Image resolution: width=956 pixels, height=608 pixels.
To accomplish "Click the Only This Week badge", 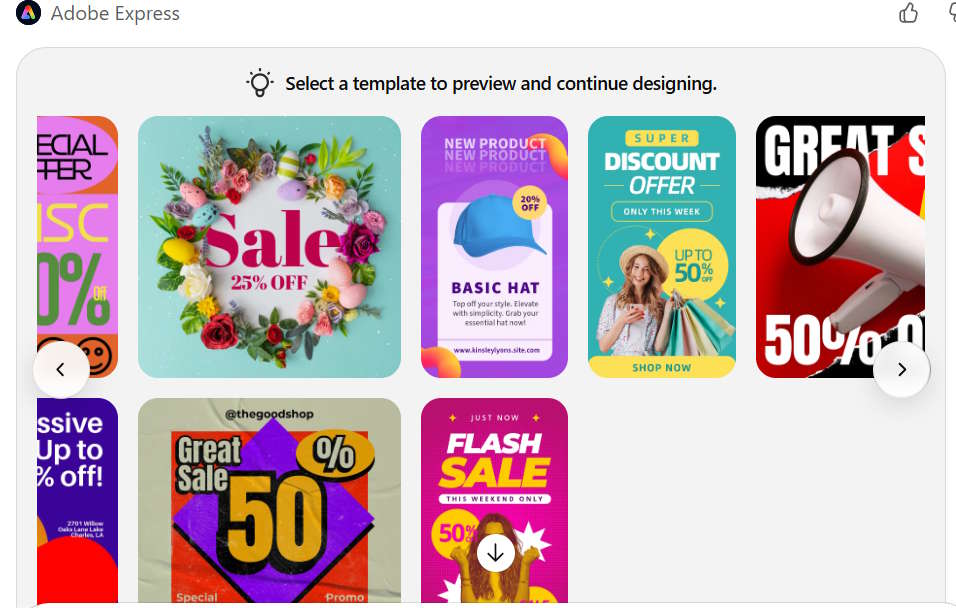I will (x=662, y=212).
